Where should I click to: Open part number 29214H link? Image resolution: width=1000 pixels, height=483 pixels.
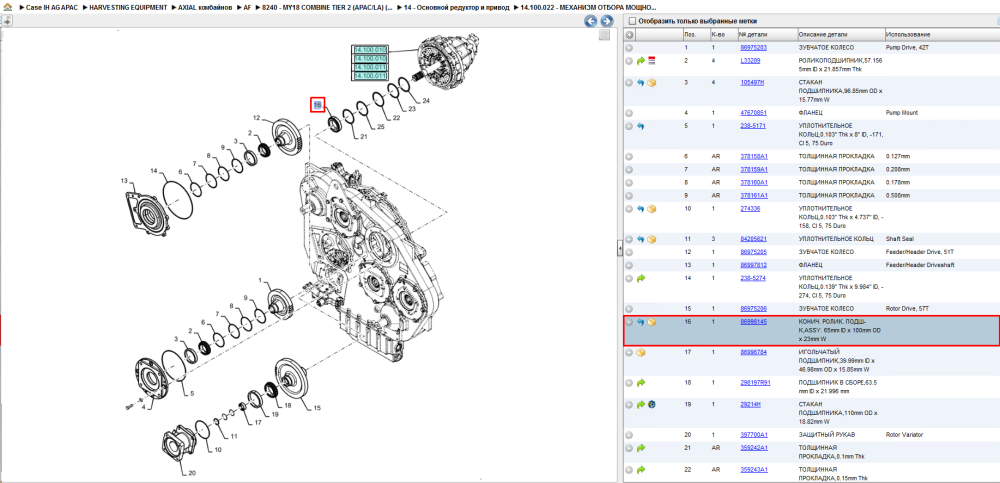click(x=750, y=405)
